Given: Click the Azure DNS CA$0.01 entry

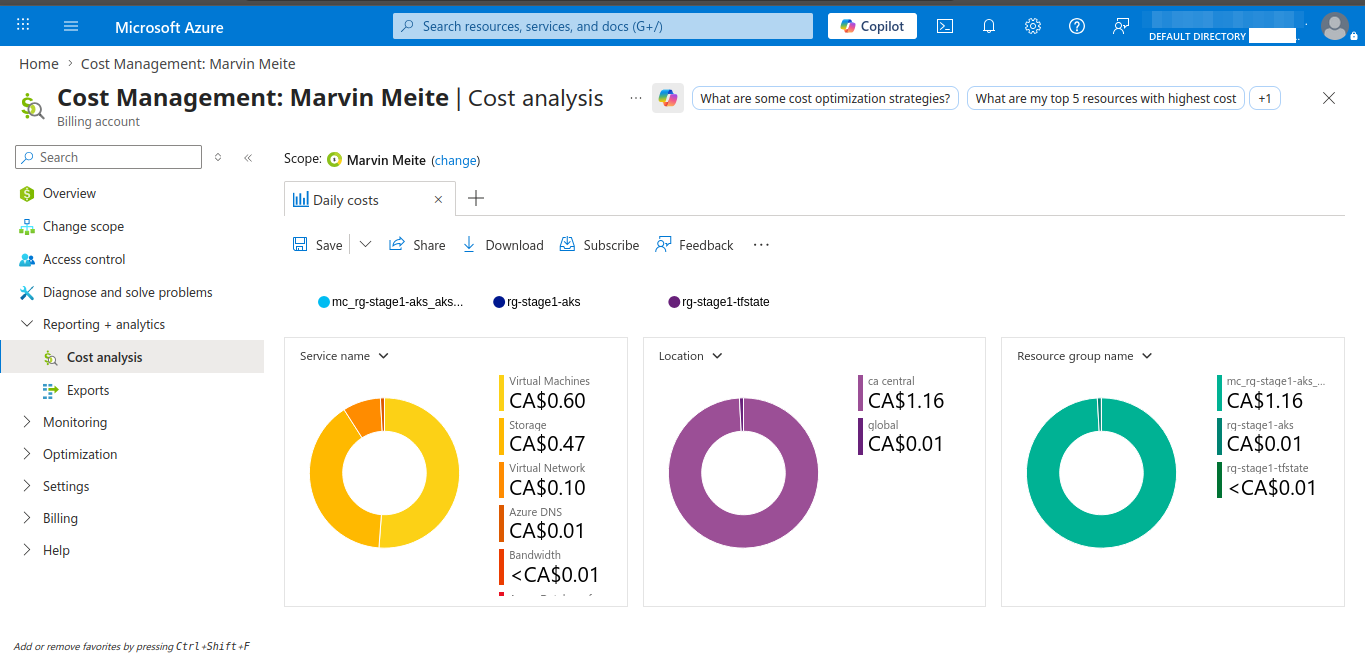Looking at the screenshot, I should (x=543, y=524).
